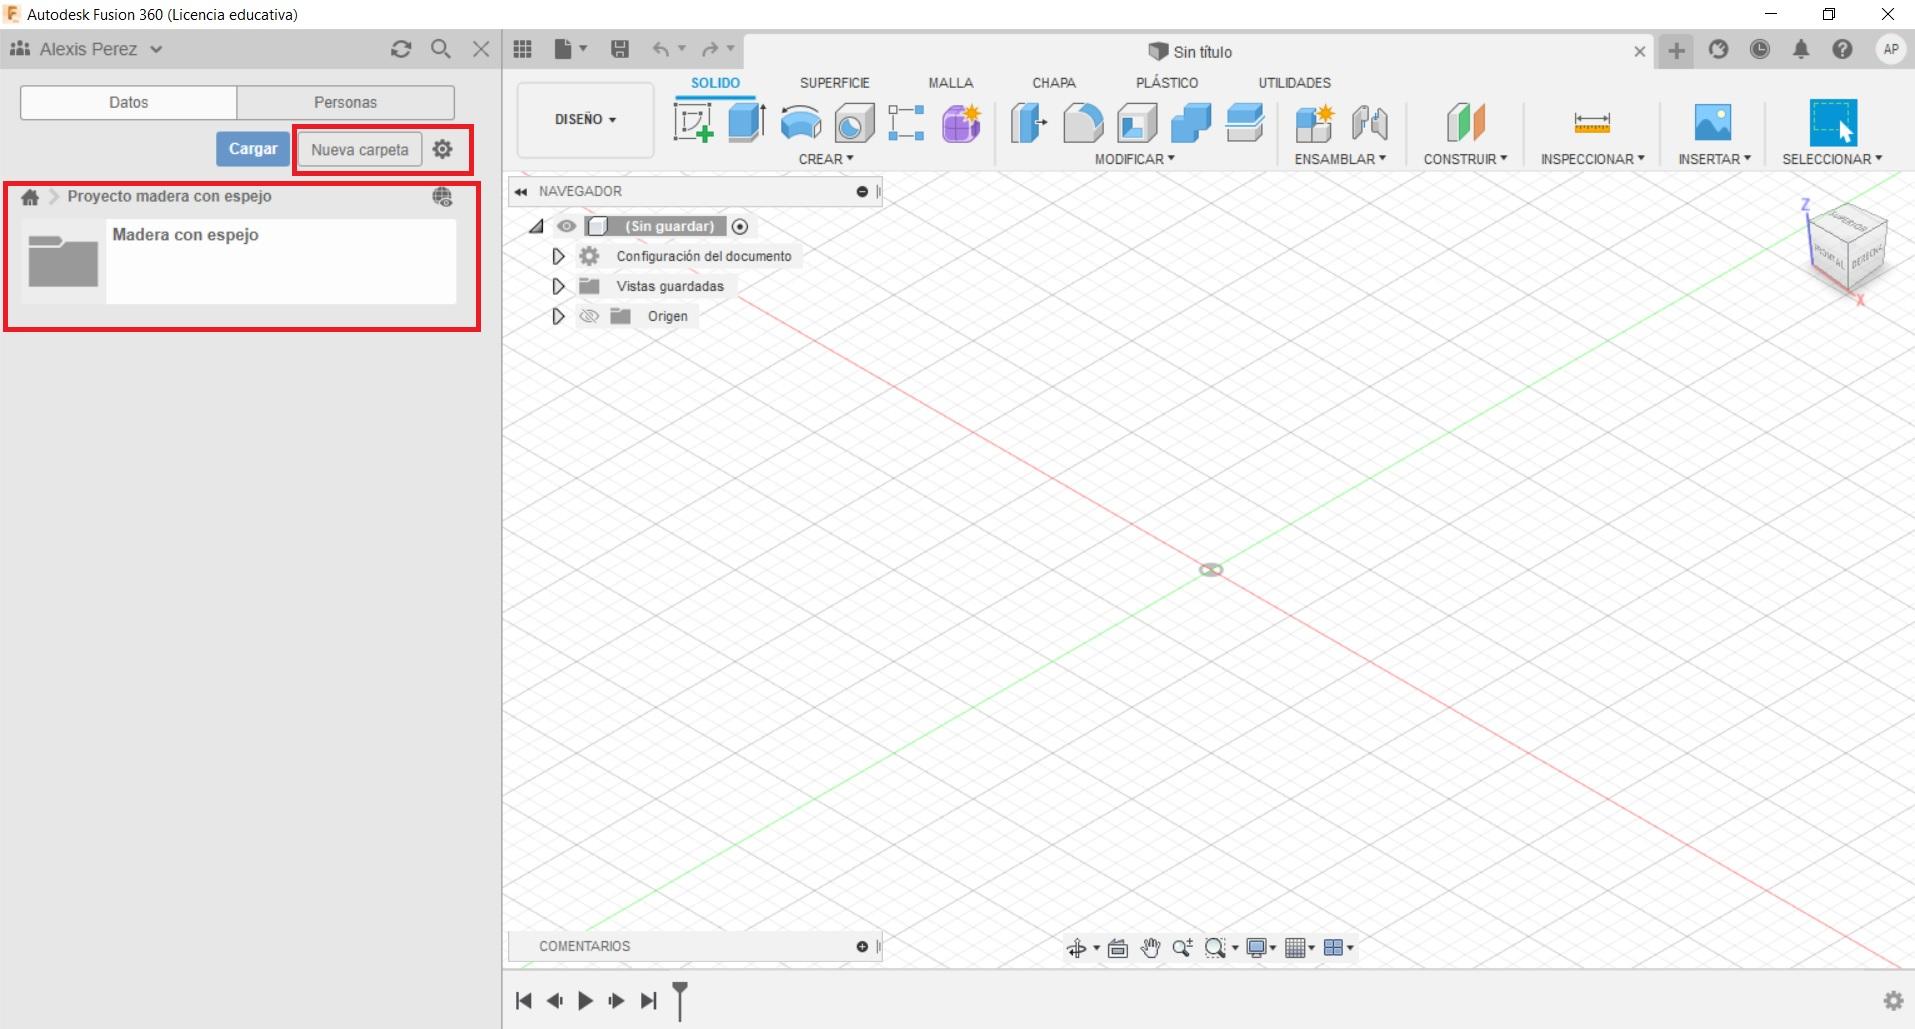Collapse the browser using double-arrow icon
The width and height of the screenshot is (1915, 1029).
pos(521,192)
